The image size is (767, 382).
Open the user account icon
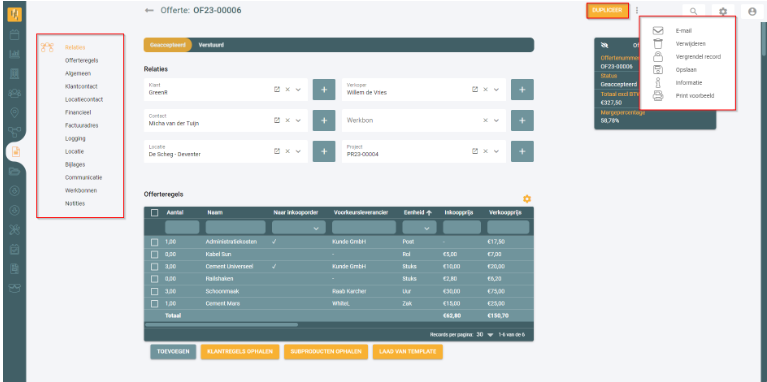[x=752, y=11]
